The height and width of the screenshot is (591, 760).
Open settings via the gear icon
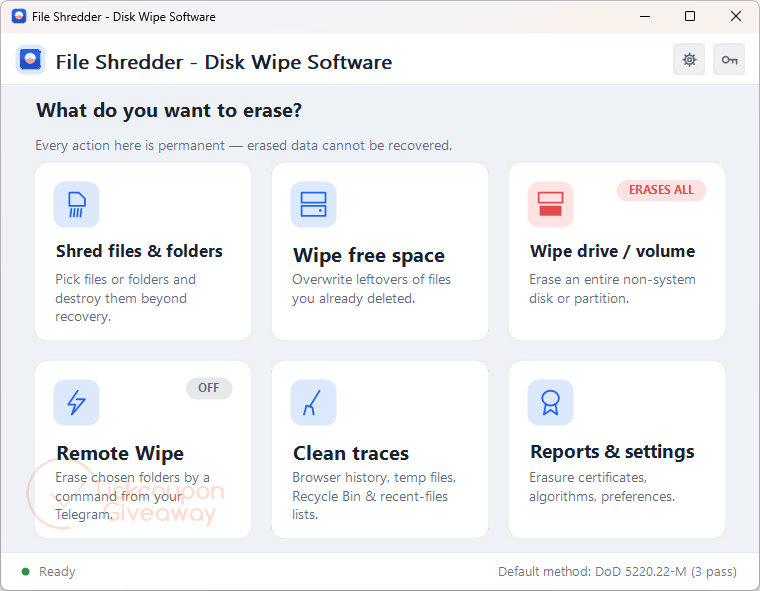click(x=689, y=60)
